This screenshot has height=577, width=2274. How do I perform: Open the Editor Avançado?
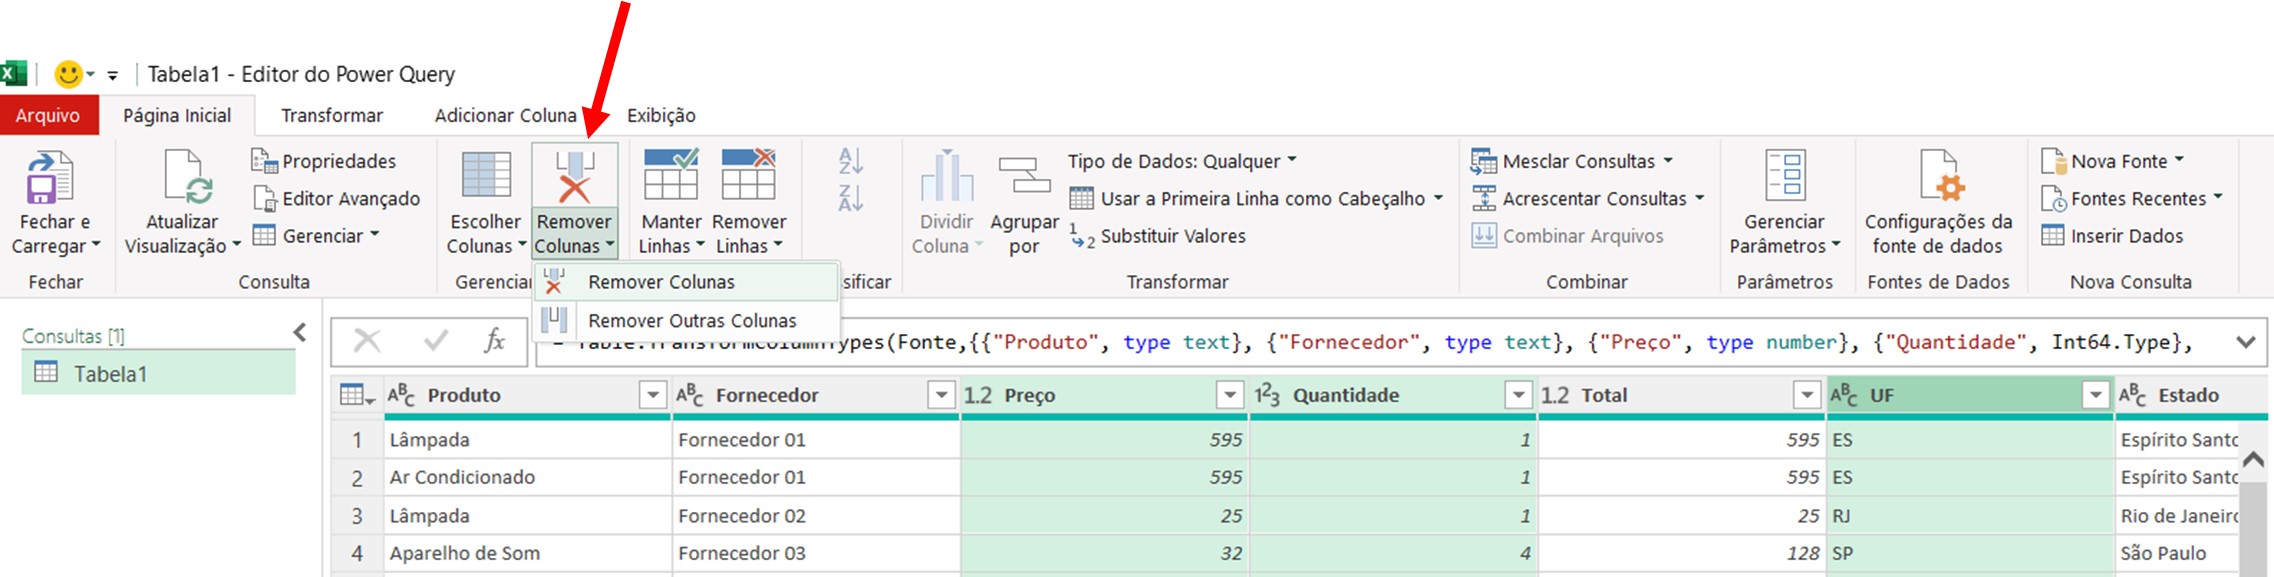(336, 199)
